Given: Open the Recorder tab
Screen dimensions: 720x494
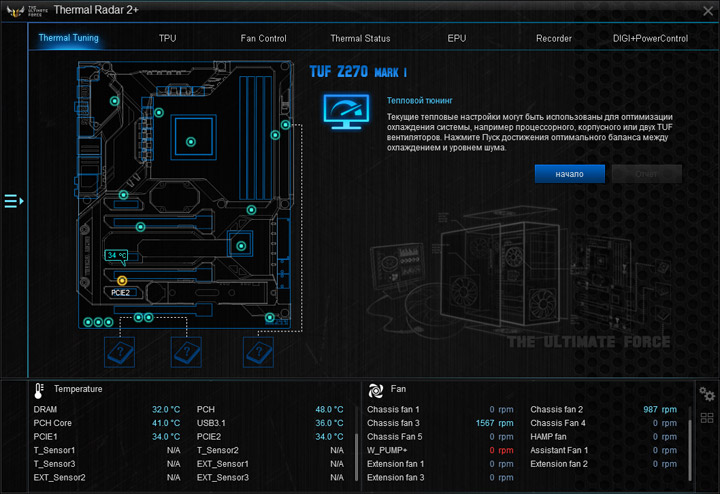Looking at the screenshot, I should (554, 39).
